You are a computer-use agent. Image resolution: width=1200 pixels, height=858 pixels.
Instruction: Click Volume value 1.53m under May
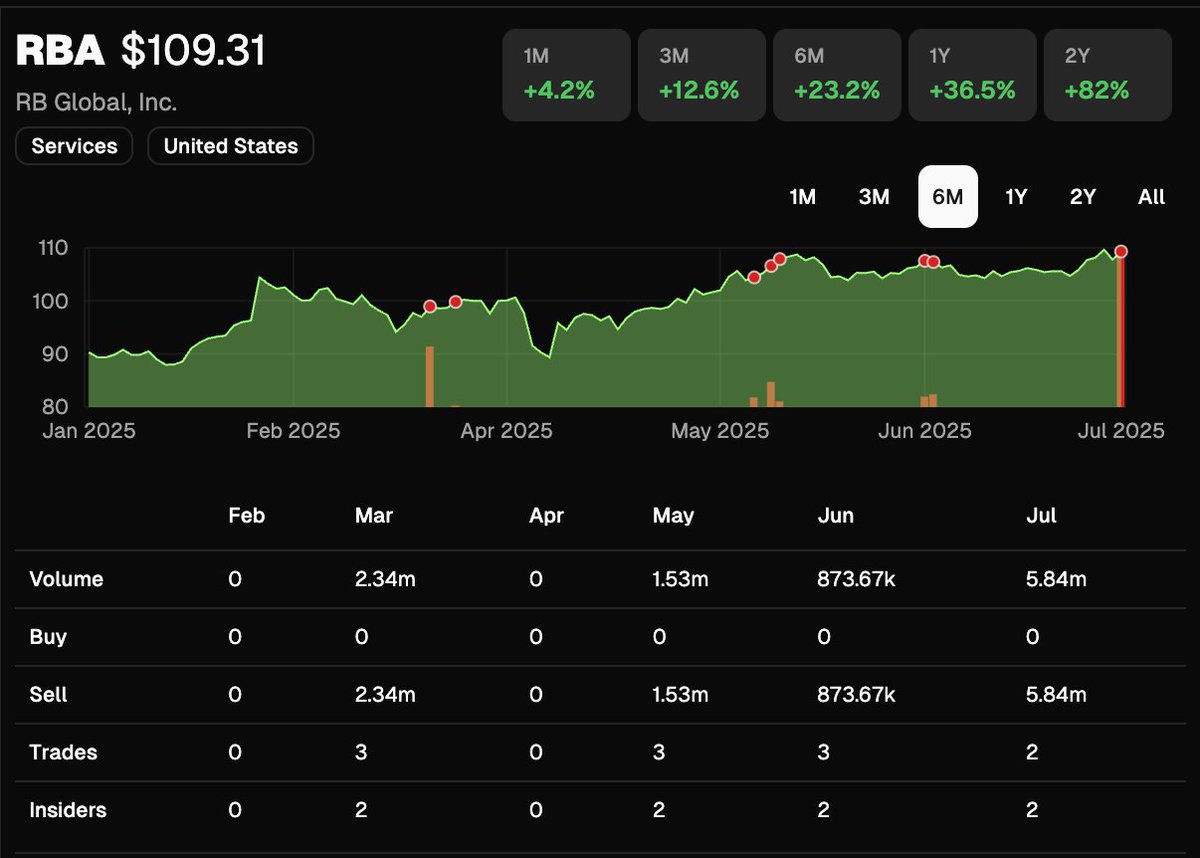click(x=680, y=579)
